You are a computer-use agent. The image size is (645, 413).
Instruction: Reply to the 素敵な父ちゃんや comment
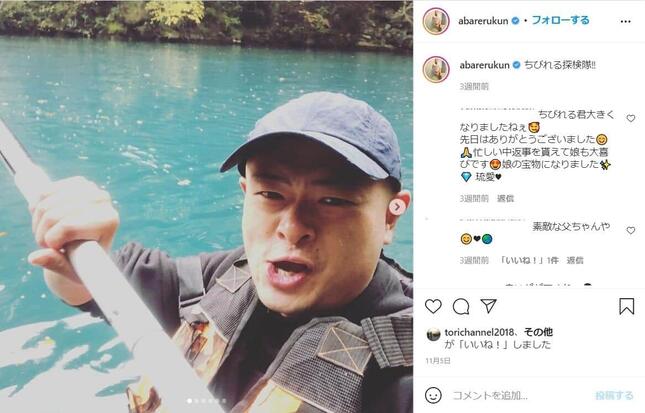575,260
